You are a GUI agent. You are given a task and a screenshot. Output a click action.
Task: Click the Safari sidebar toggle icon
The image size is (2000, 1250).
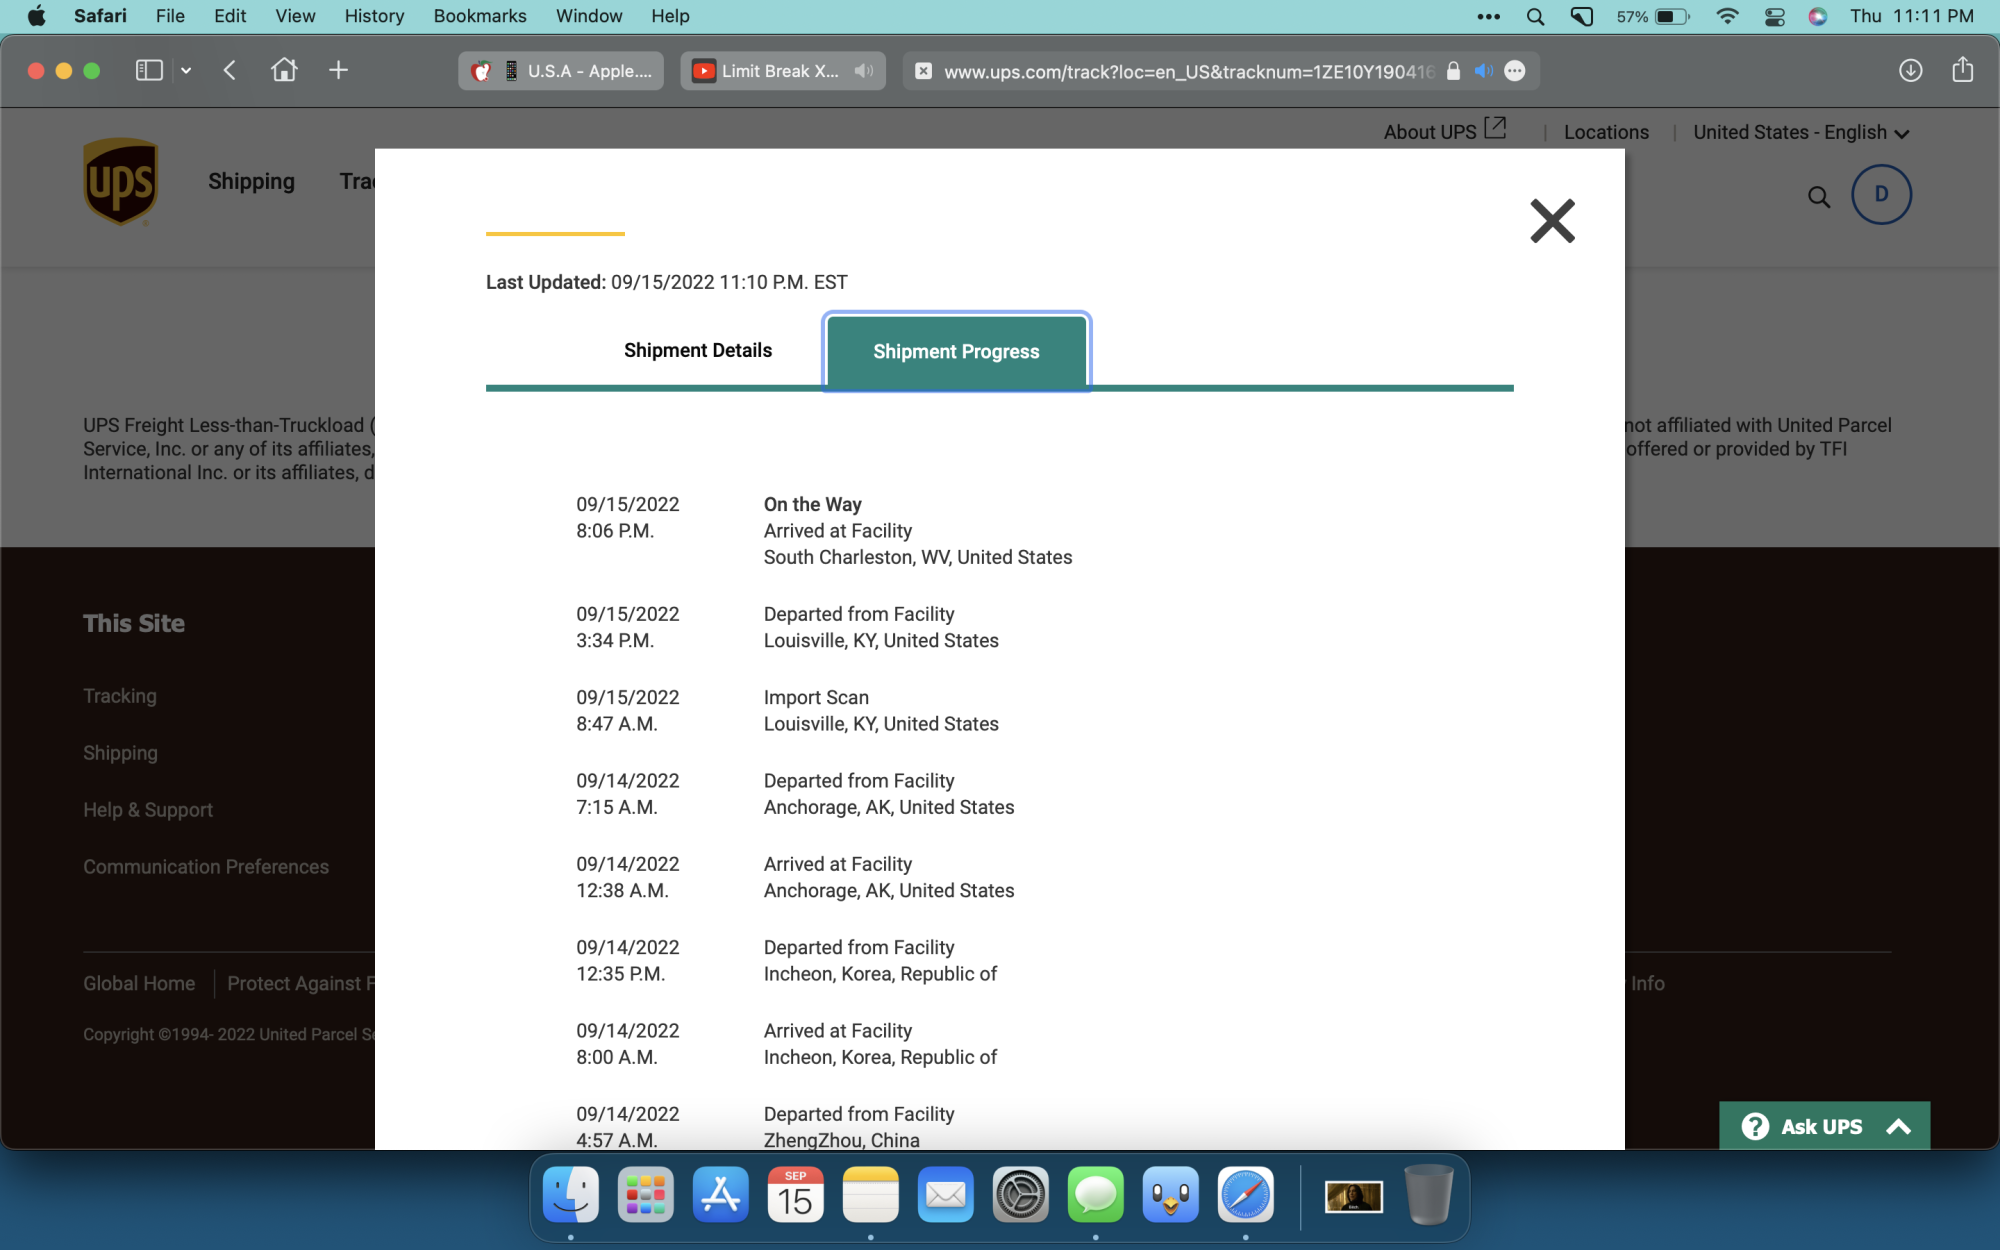click(x=149, y=70)
